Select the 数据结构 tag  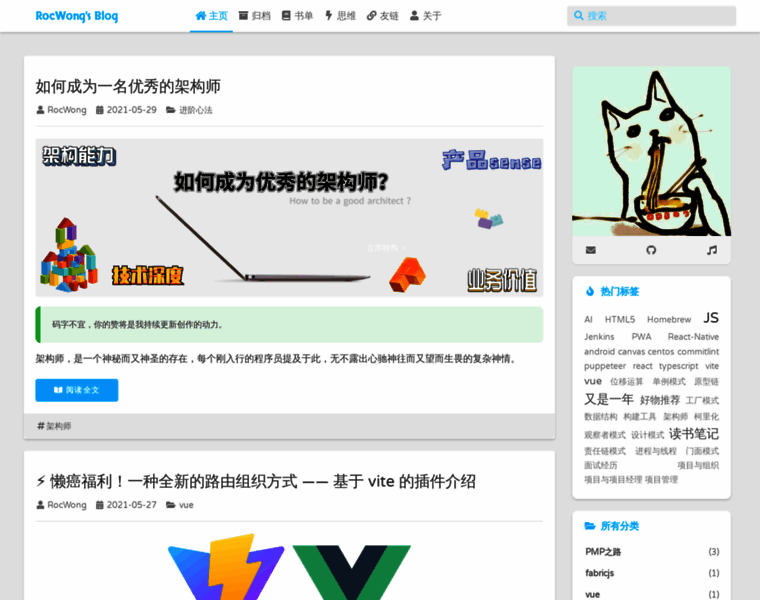click(x=601, y=417)
